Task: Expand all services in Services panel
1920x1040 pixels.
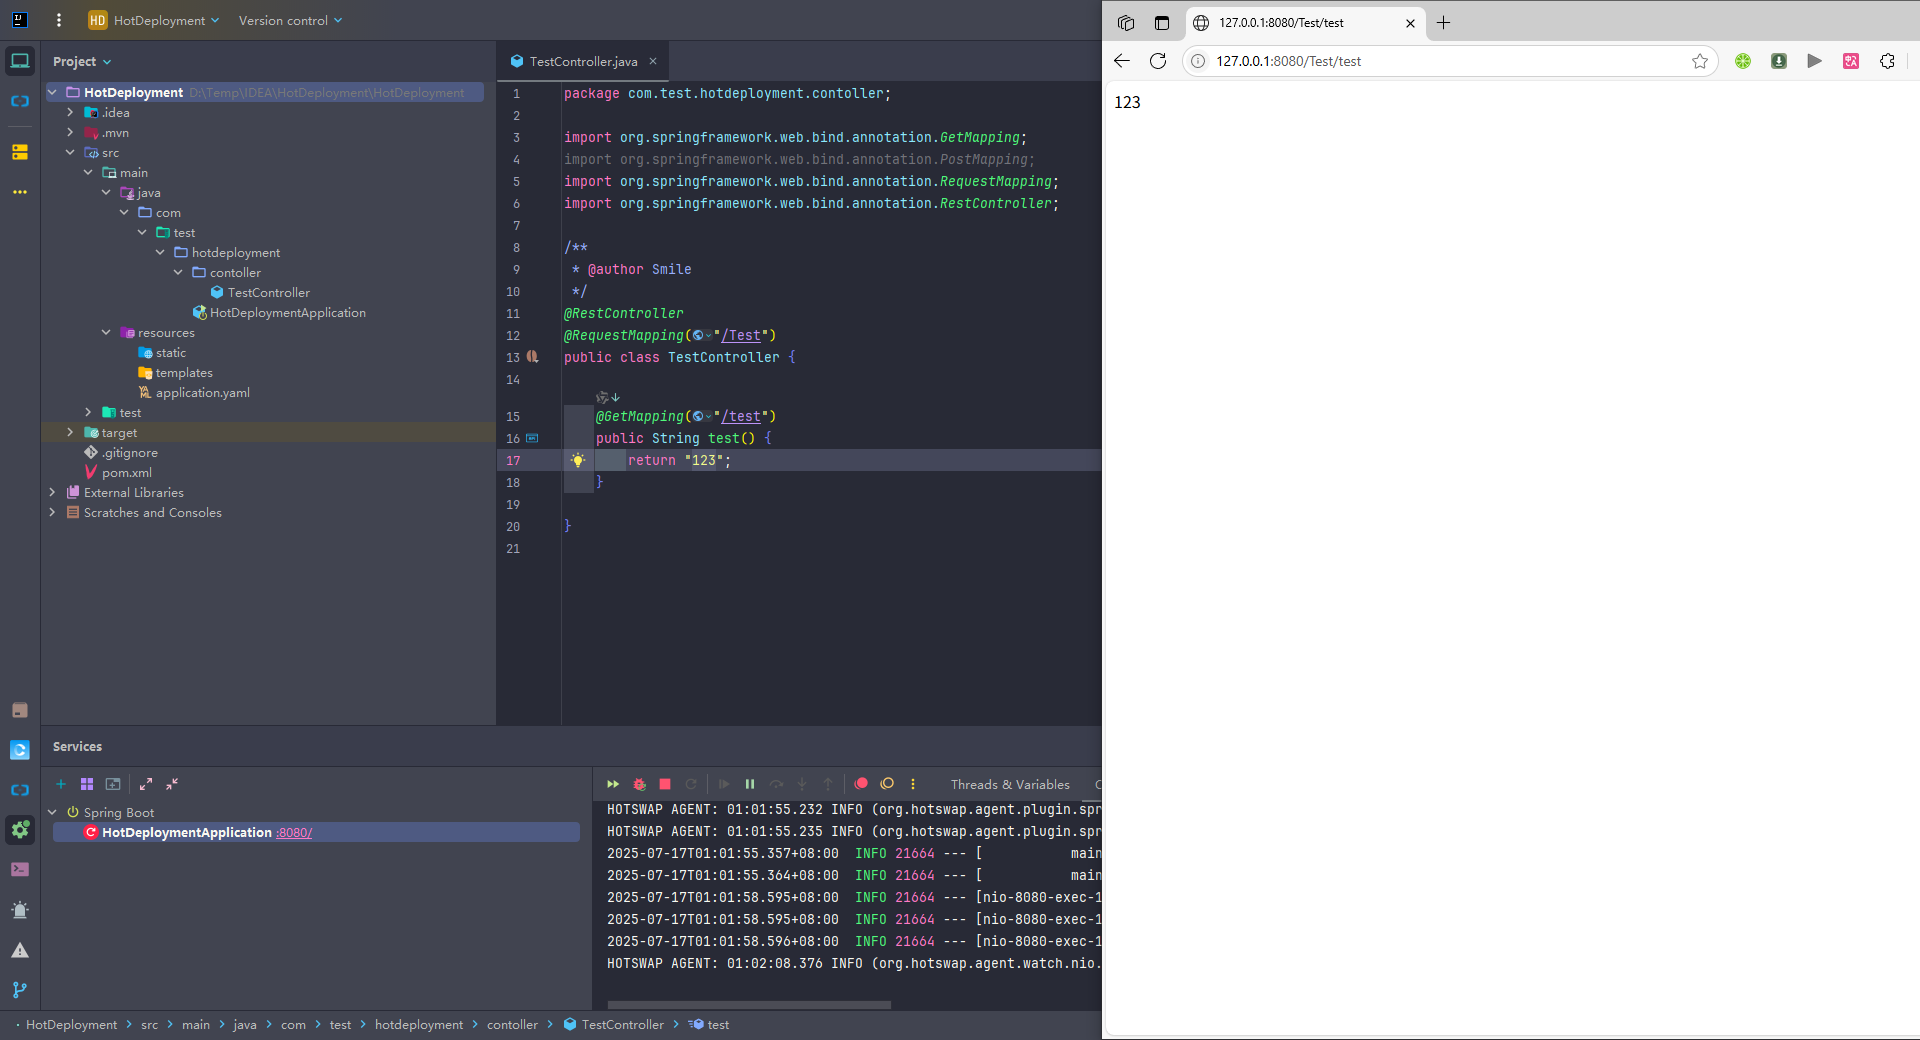Action: (x=146, y=784)
